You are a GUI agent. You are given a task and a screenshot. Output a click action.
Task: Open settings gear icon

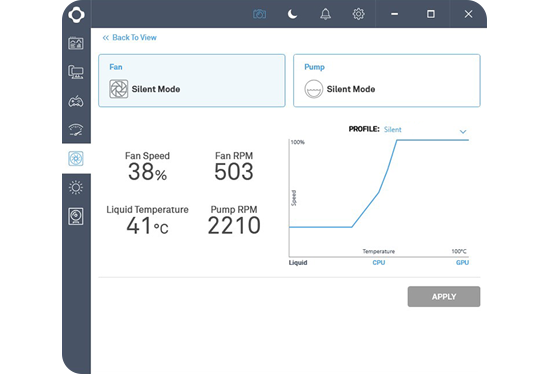359,14
